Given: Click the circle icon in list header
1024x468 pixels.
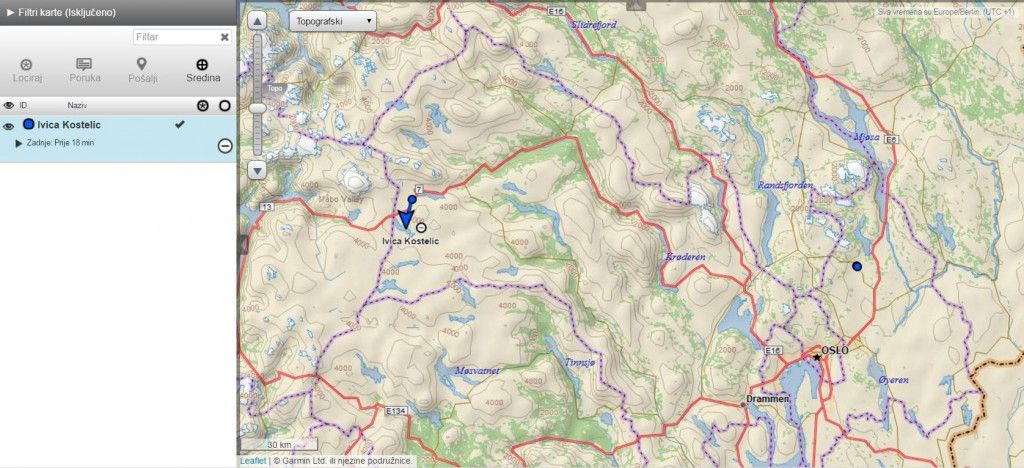Looking at the screenshot, I should (225, 105).
